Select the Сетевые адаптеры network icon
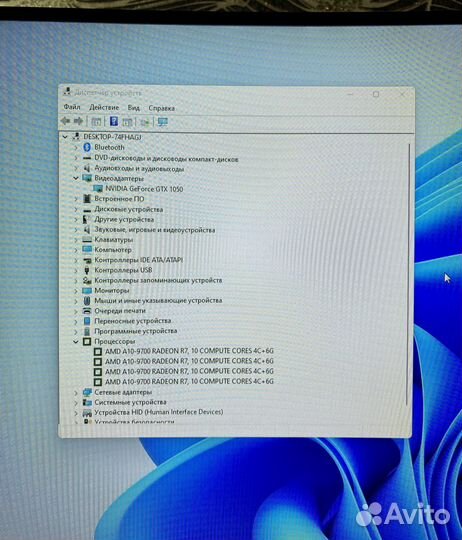462x540 pixels. click(87, 392)
